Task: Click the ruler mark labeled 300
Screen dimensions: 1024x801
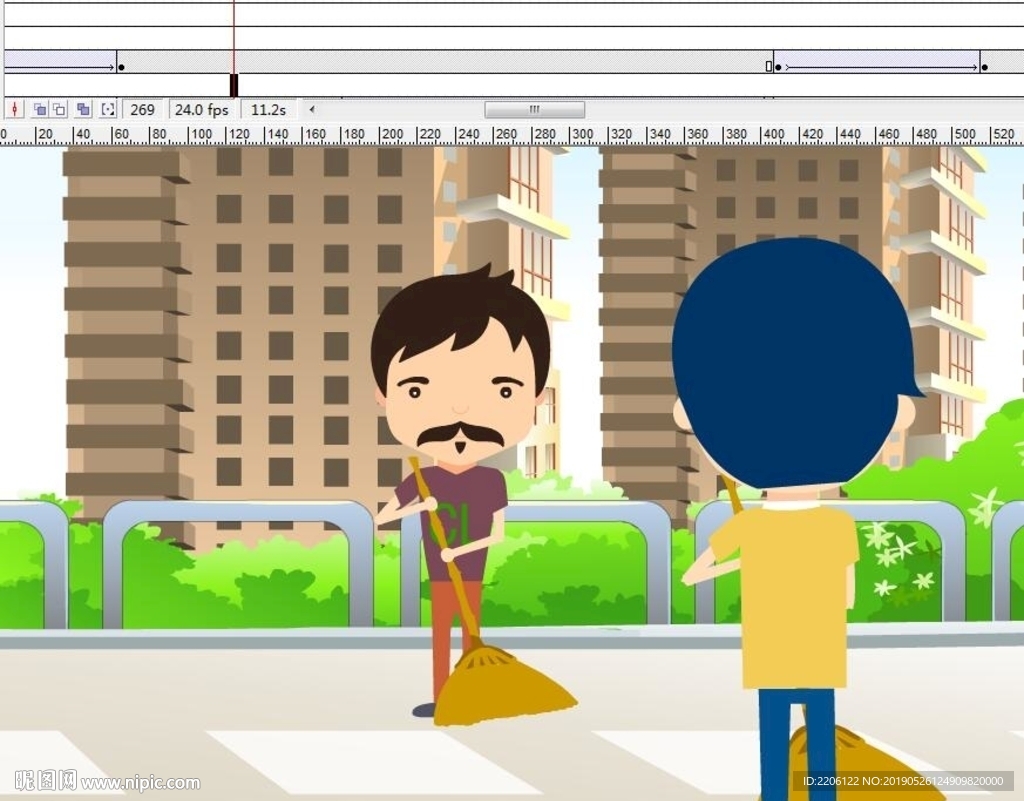Action: tap(581, 134)
